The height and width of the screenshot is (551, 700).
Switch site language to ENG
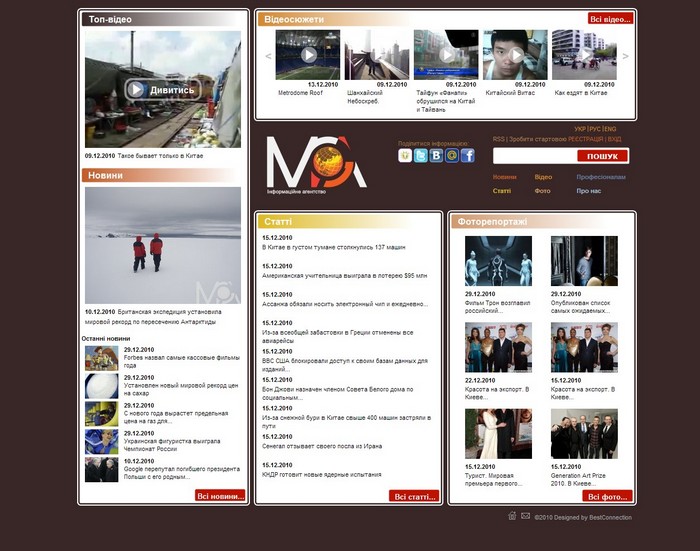[x=610, y=129]
